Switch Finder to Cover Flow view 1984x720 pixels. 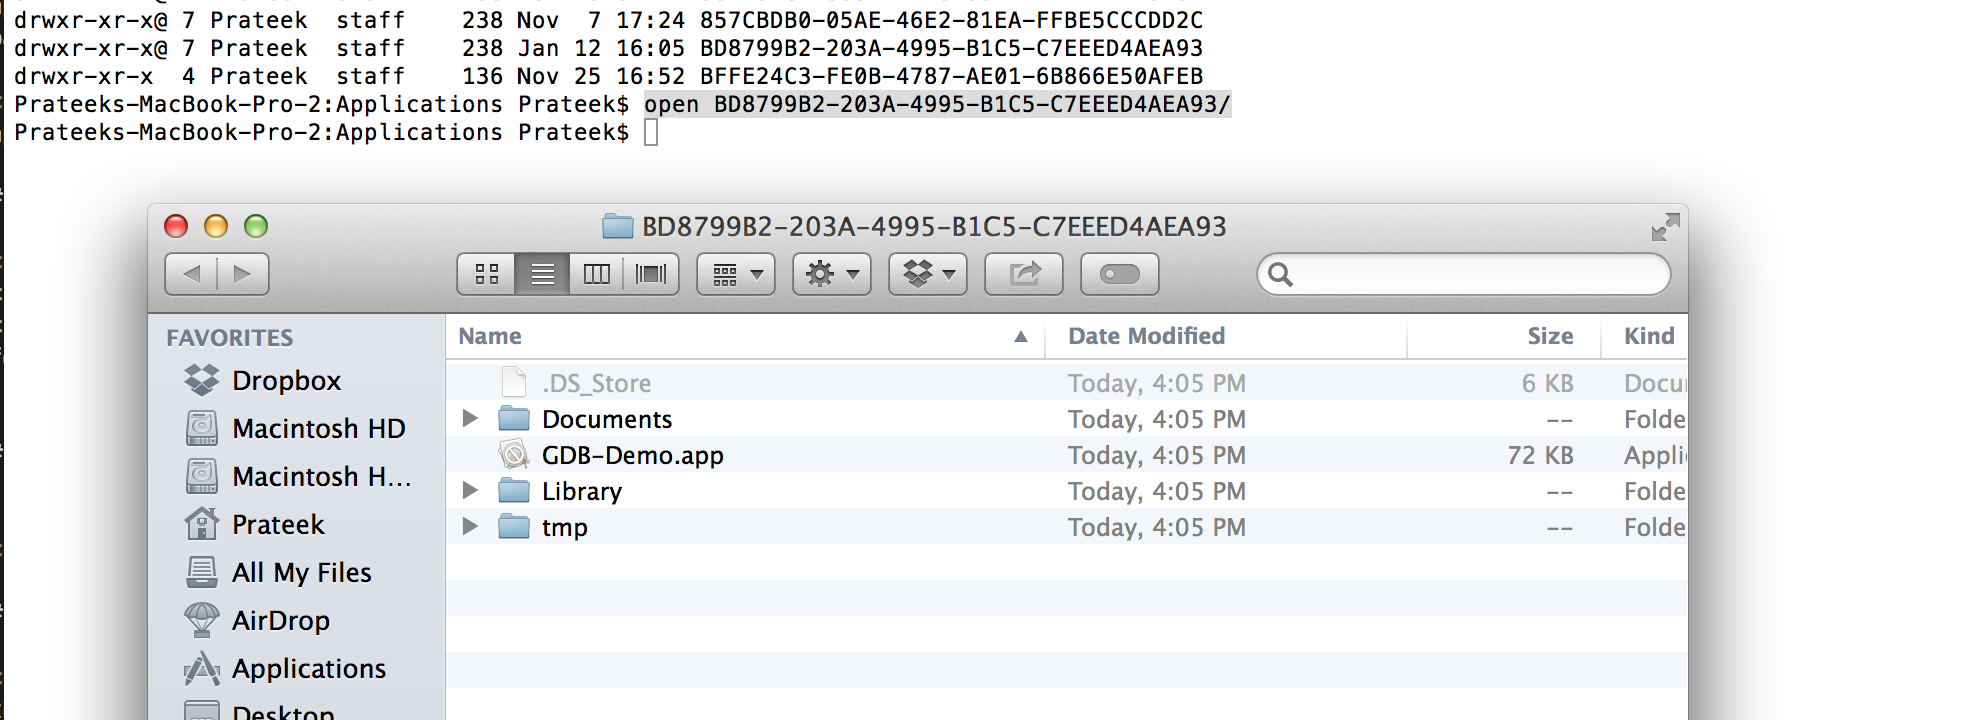click(651, 274)
